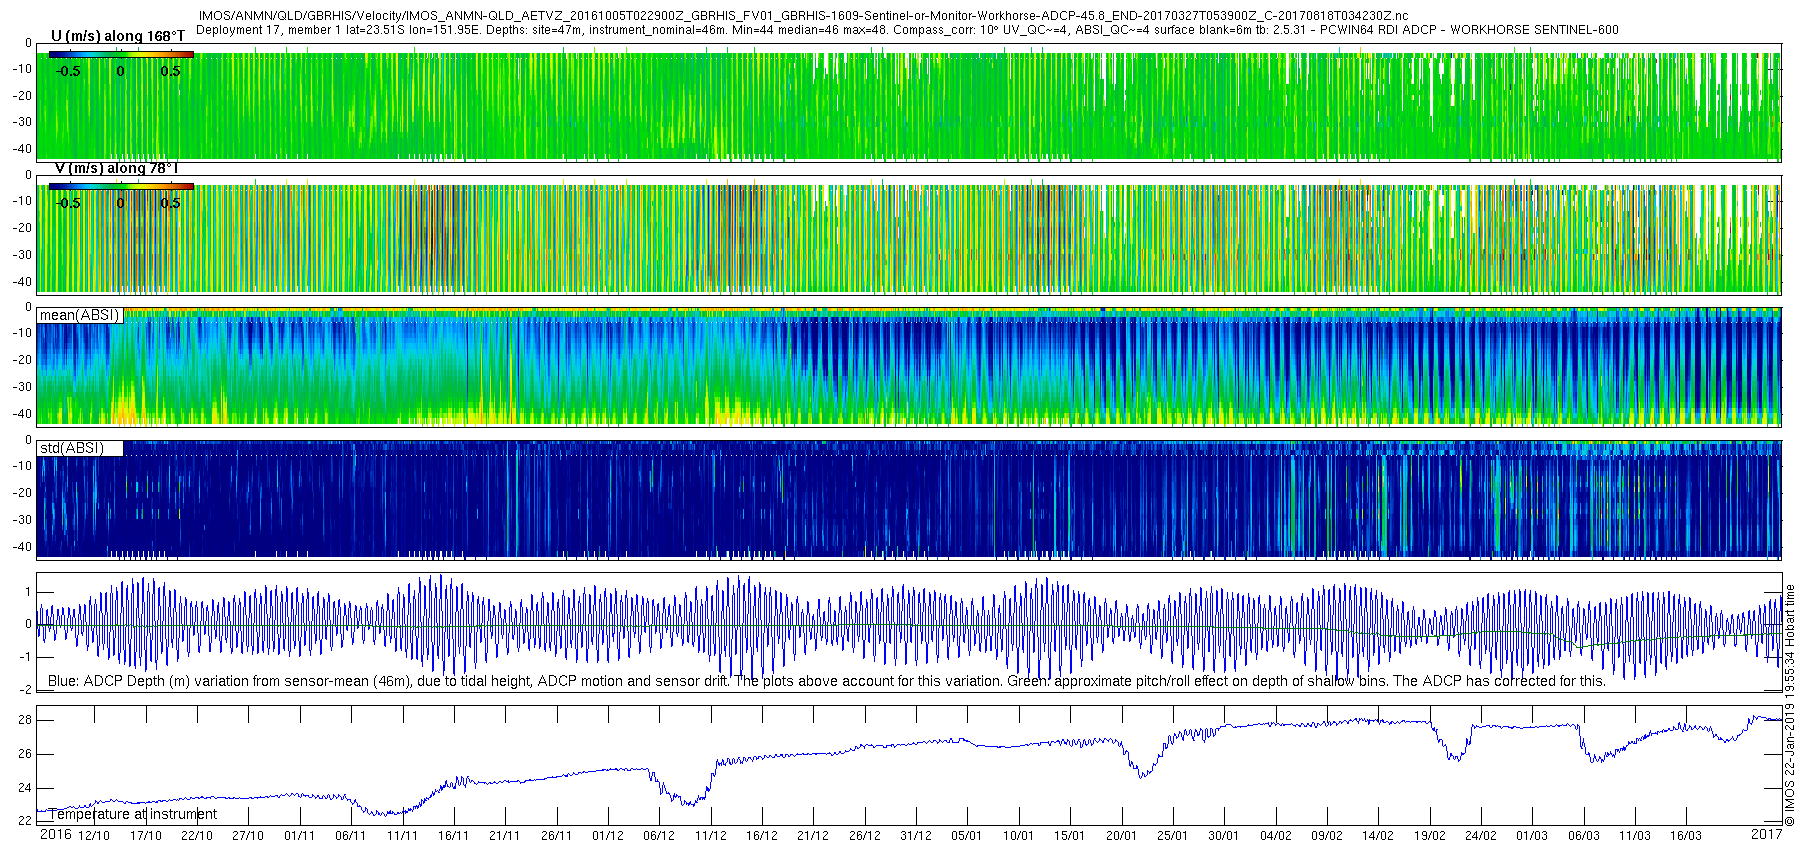Click the '12/10' date tick label
The height and width of the screenshot is (850, 1800).
pos(94,836)
